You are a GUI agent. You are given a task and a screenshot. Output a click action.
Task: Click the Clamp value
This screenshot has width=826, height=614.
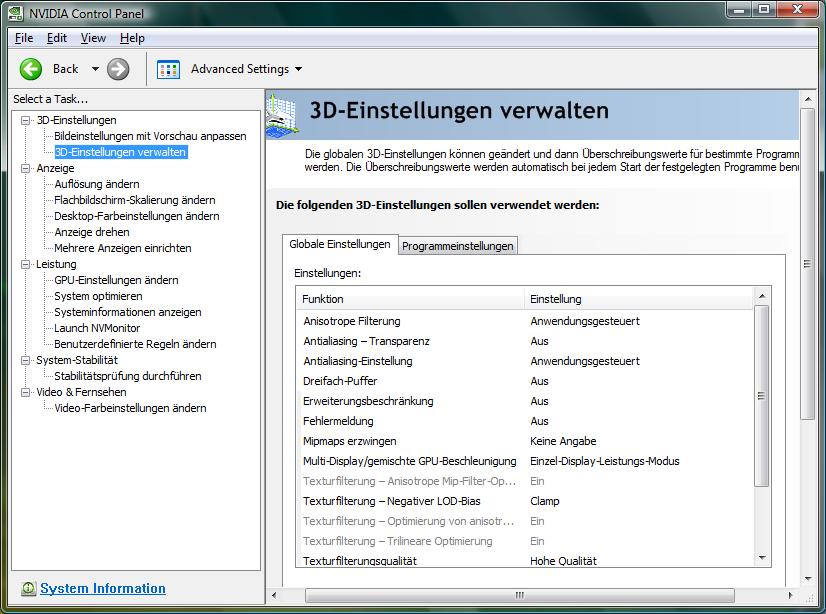tap(545, 501)
